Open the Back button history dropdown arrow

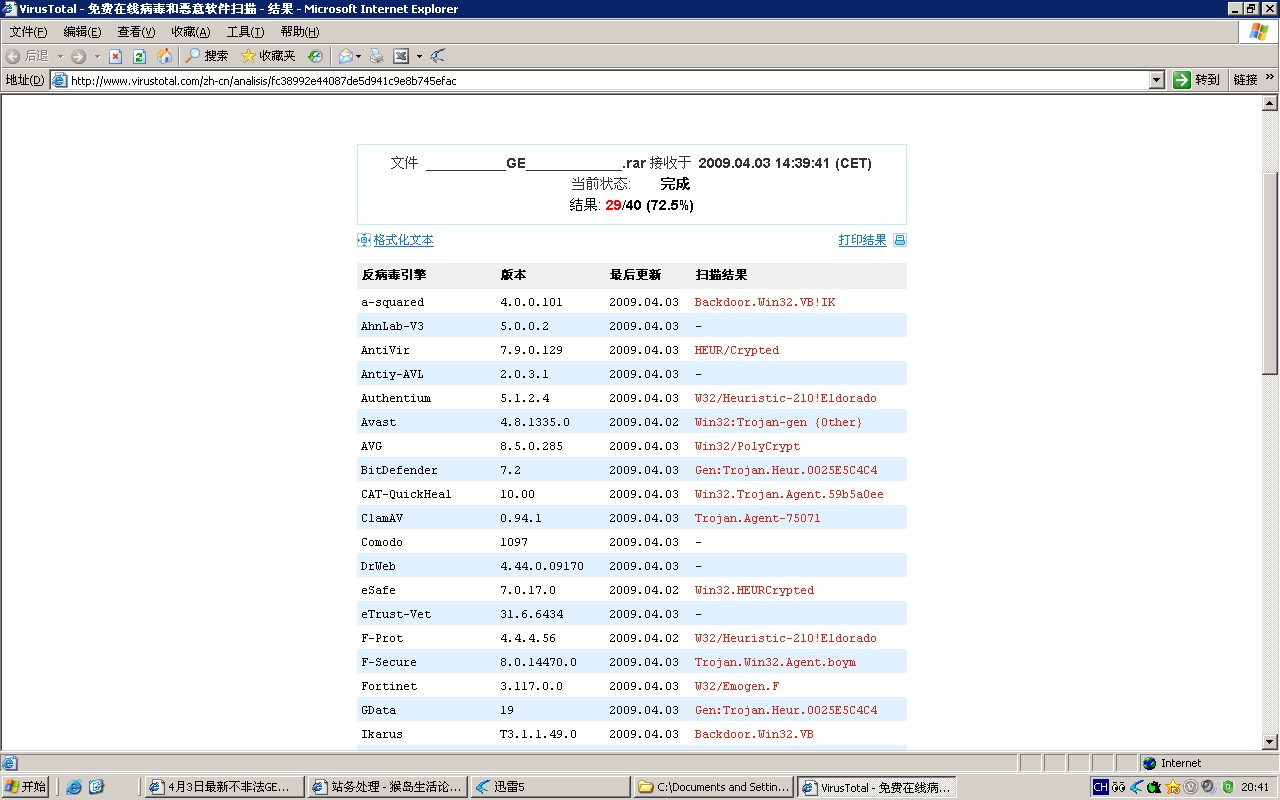click(60, 56)
